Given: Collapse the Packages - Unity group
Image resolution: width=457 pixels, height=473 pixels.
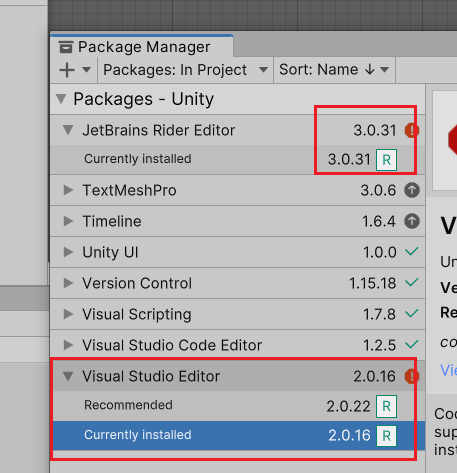Looking at the screenshot, I should click(61, 99).
